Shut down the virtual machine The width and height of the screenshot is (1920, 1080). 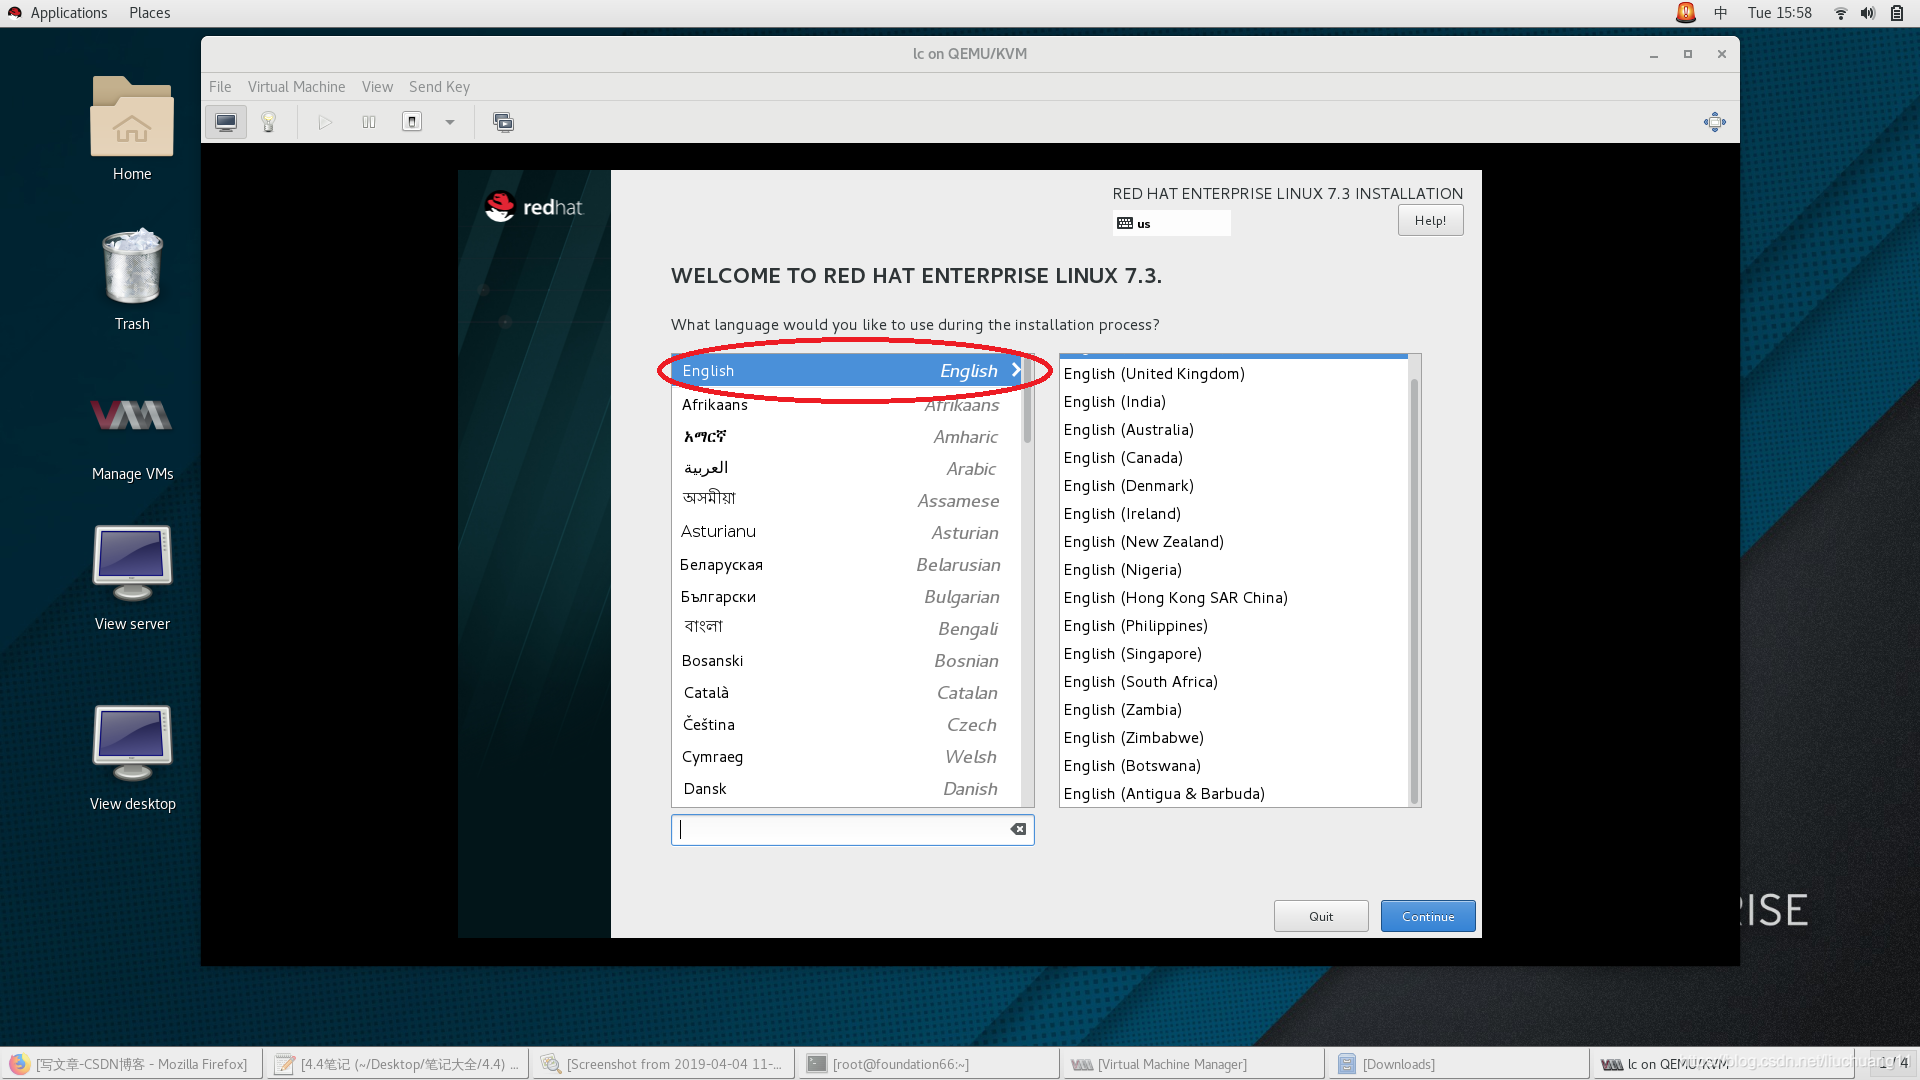(412, 122)
